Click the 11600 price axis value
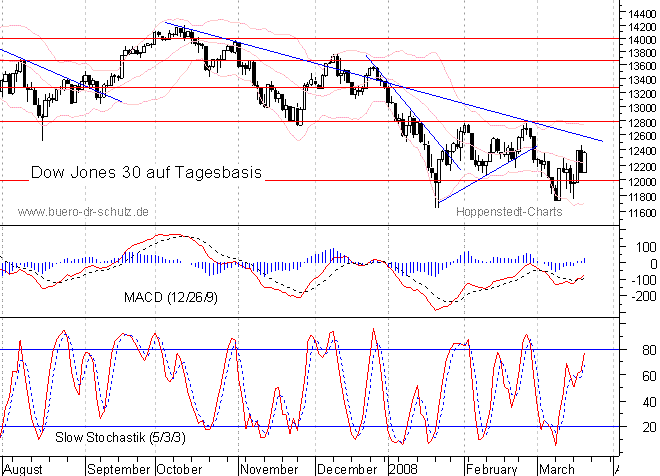This screenshot has width=660, height=476. pyautogui.click(x=637, y=213)
